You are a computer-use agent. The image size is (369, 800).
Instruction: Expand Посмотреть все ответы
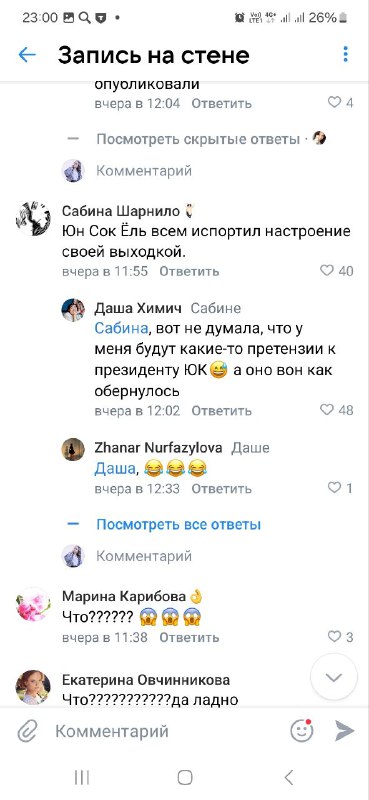click(x=179, y=524)
